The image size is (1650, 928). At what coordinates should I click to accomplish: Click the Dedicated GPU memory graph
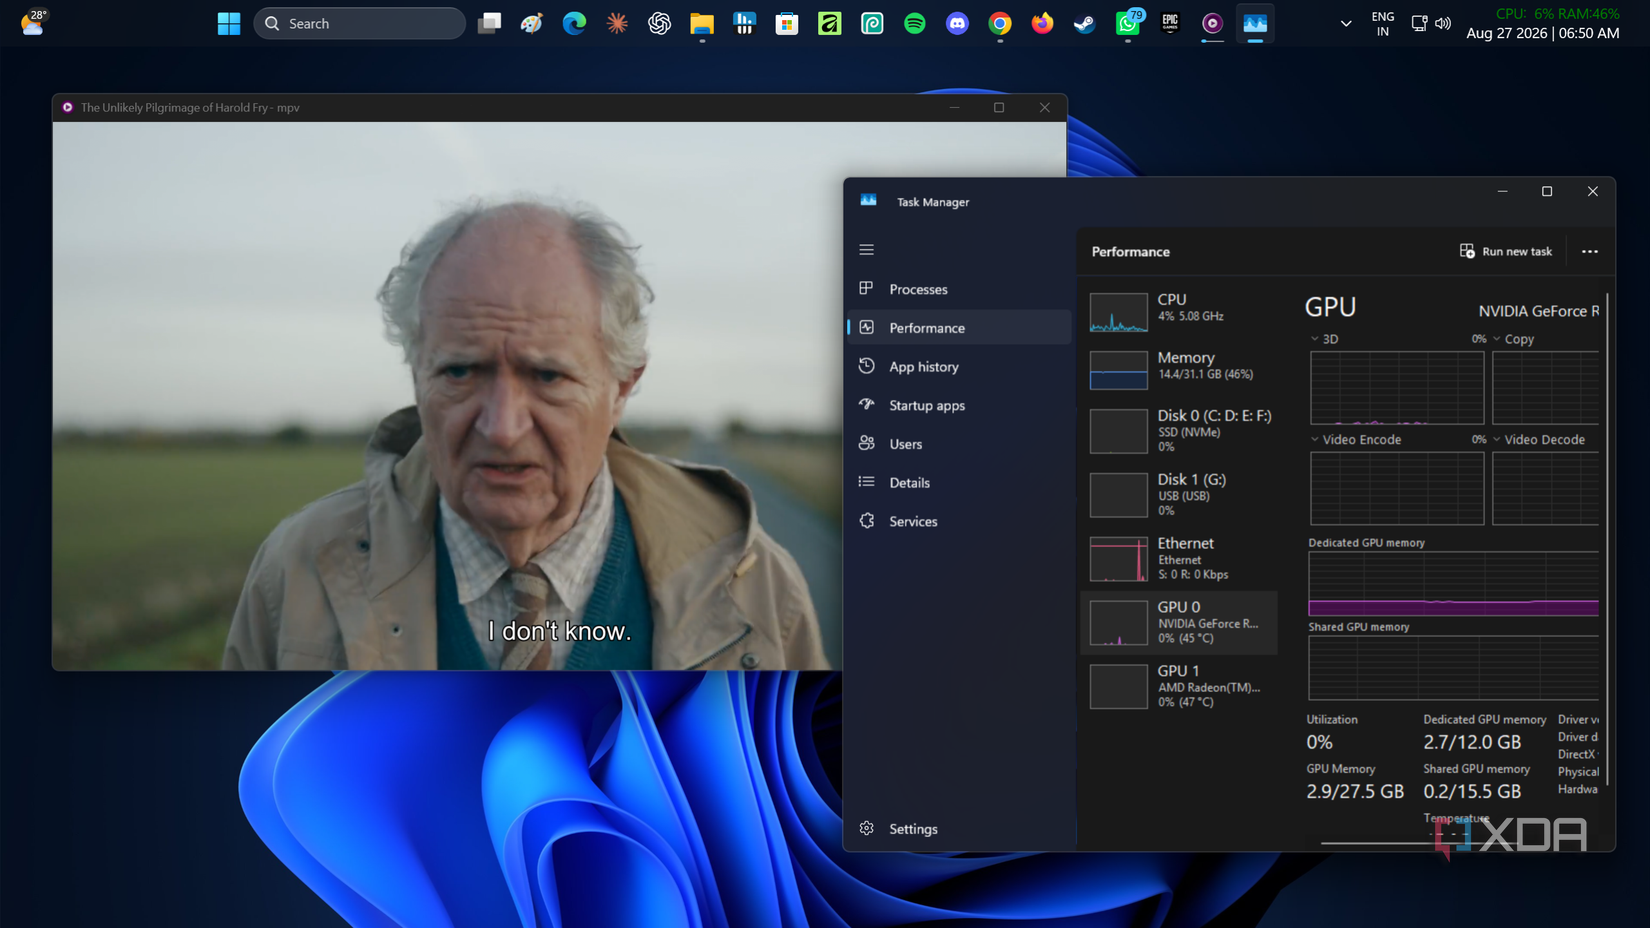(x=1453, y=584)
